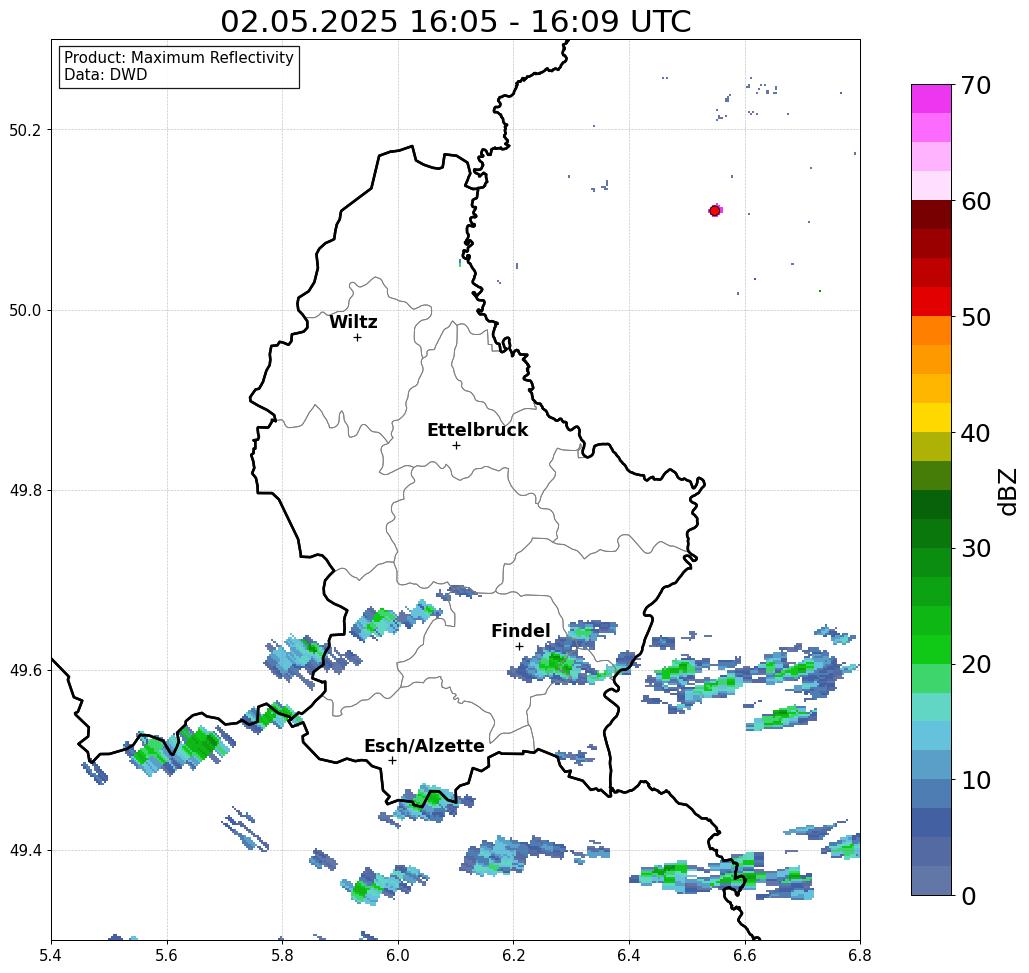Click the cross marker below Ettelbruck
Screen dimensions: 1029x973
[457, 445]
